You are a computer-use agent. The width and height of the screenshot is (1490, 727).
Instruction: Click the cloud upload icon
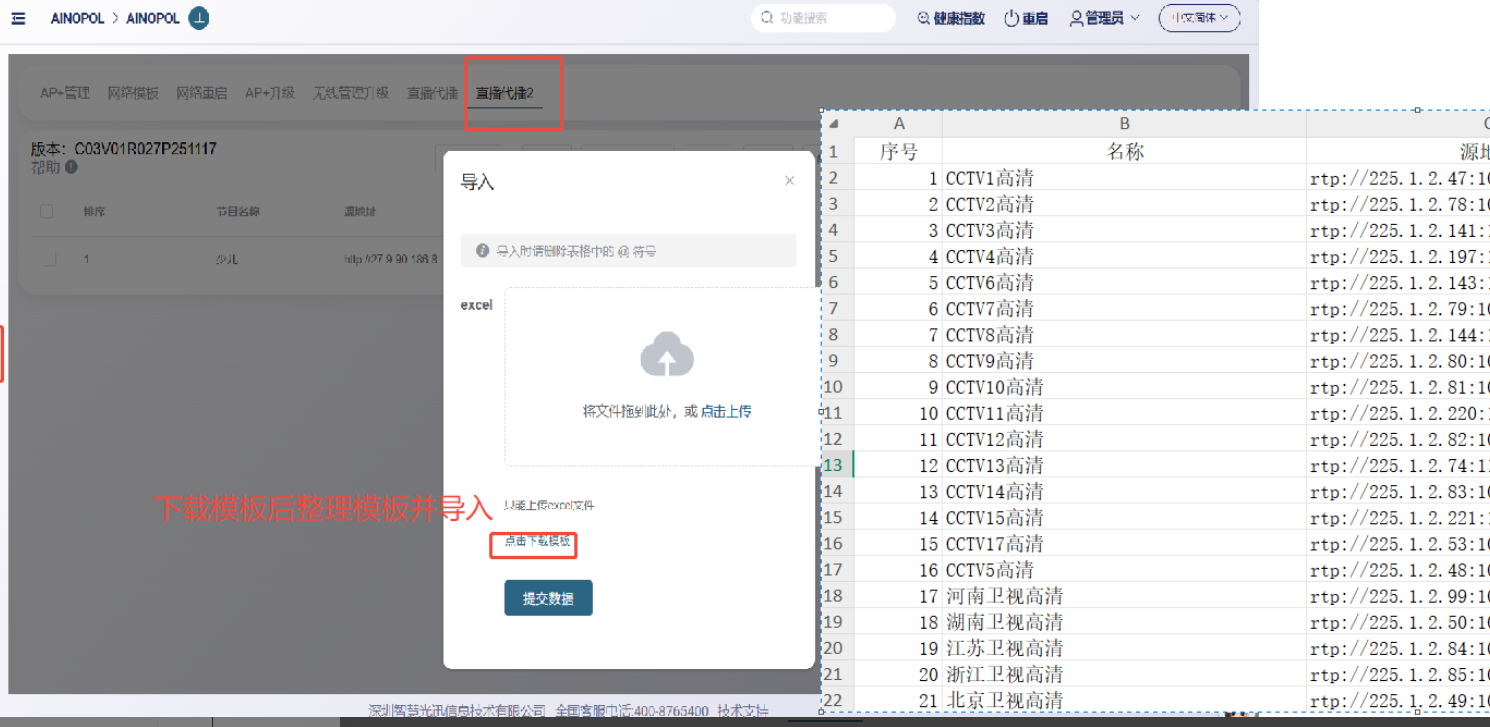pyautogui.click(x=667, y=356)
